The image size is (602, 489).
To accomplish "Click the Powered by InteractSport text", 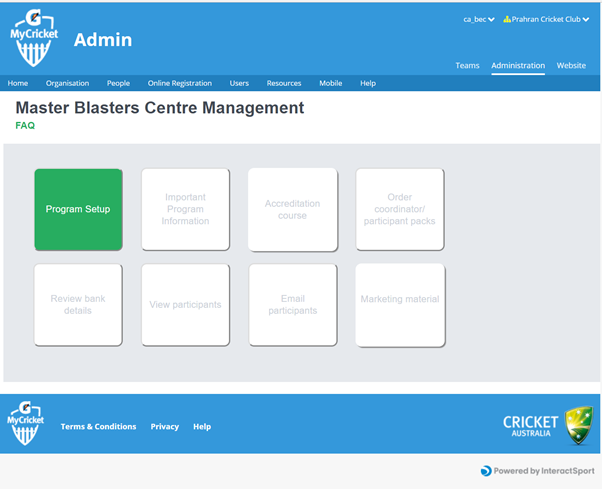I will pos(544,471).
